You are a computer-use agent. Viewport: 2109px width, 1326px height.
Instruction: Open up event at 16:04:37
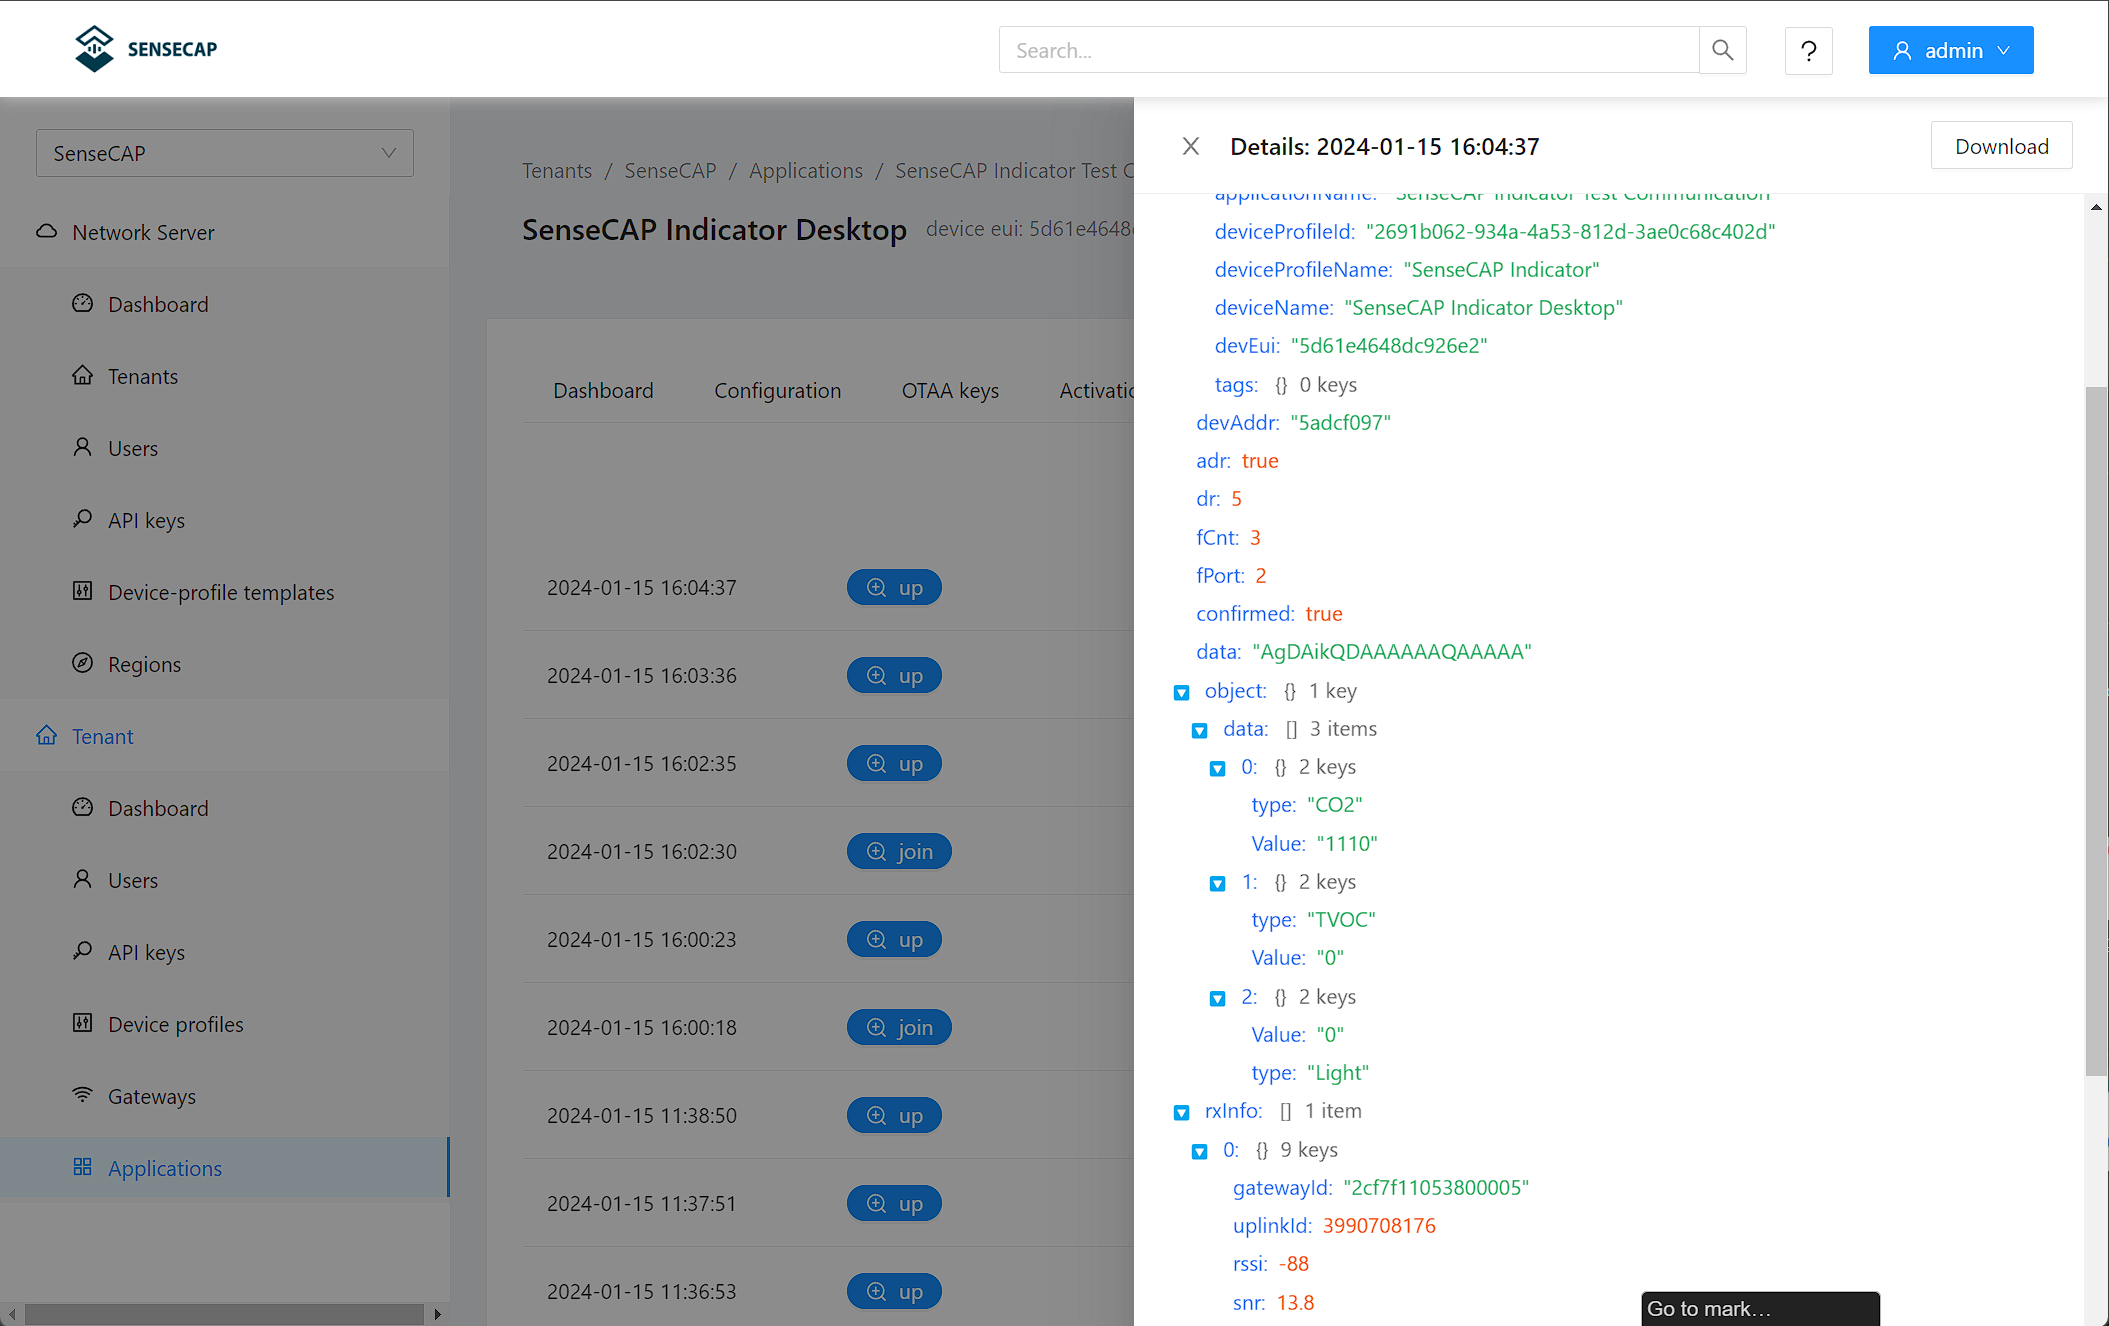[x=894, y=587]
